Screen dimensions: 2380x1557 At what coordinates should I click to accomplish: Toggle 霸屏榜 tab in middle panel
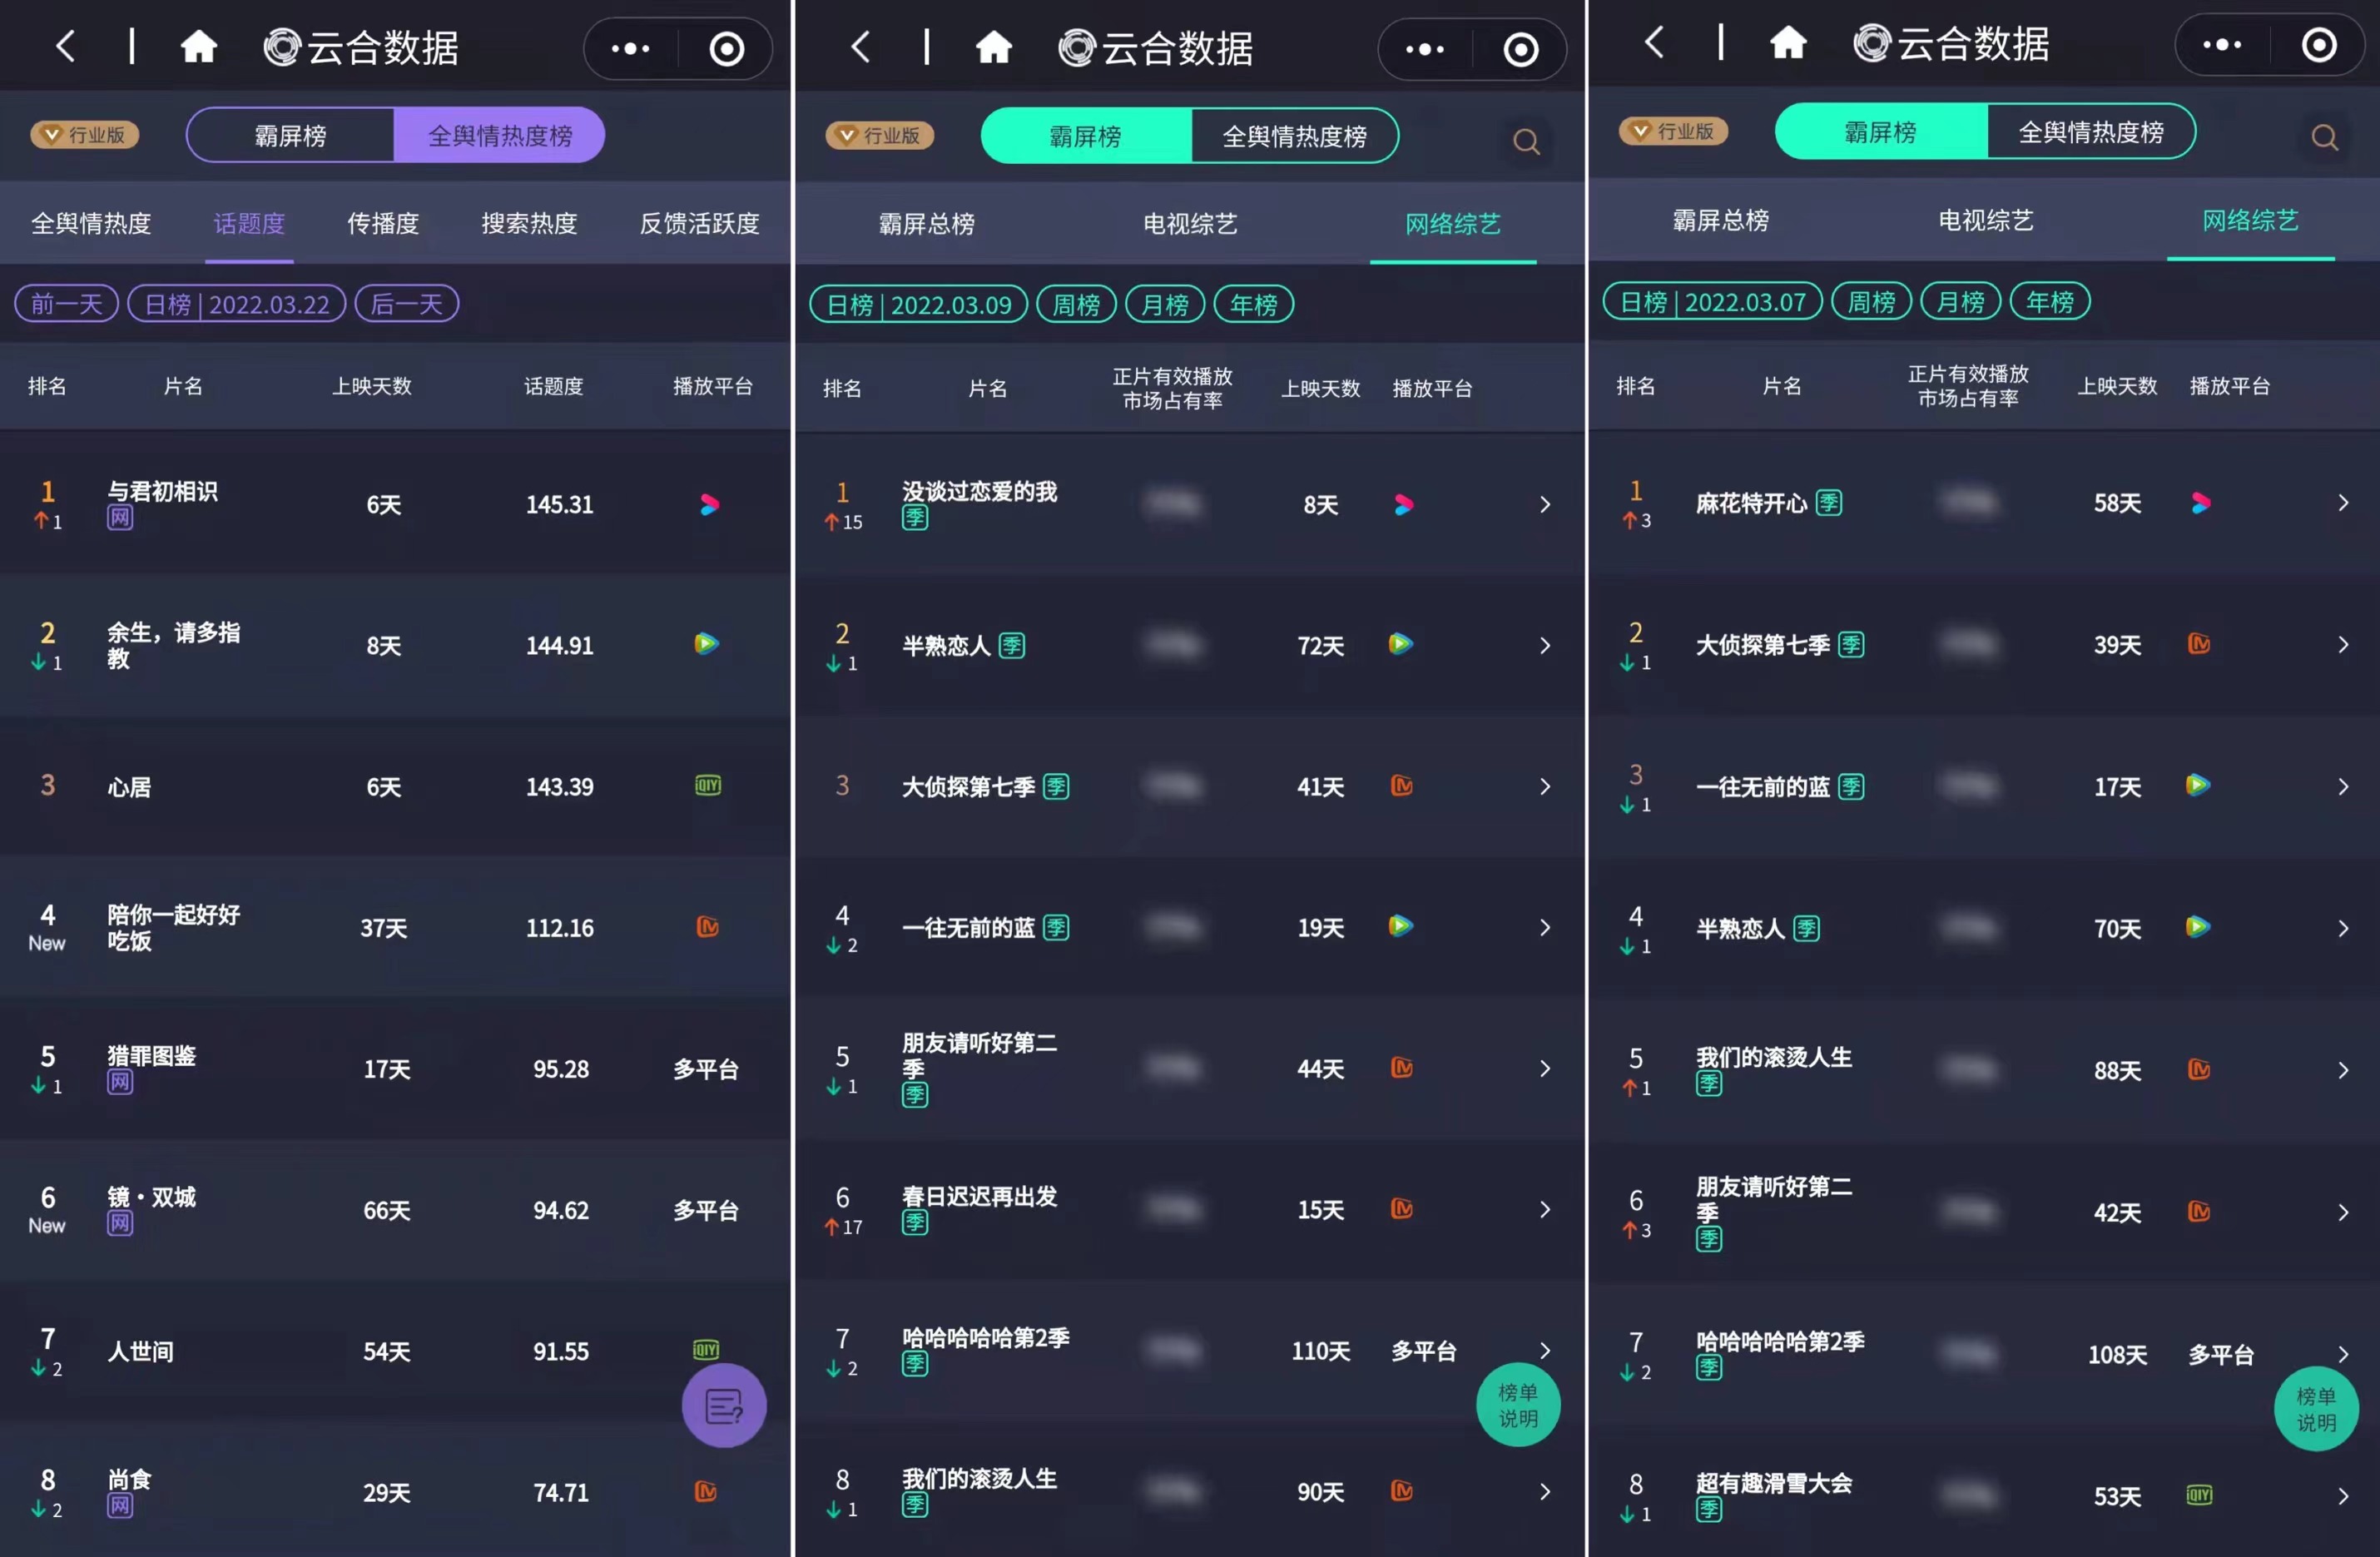1078,134
